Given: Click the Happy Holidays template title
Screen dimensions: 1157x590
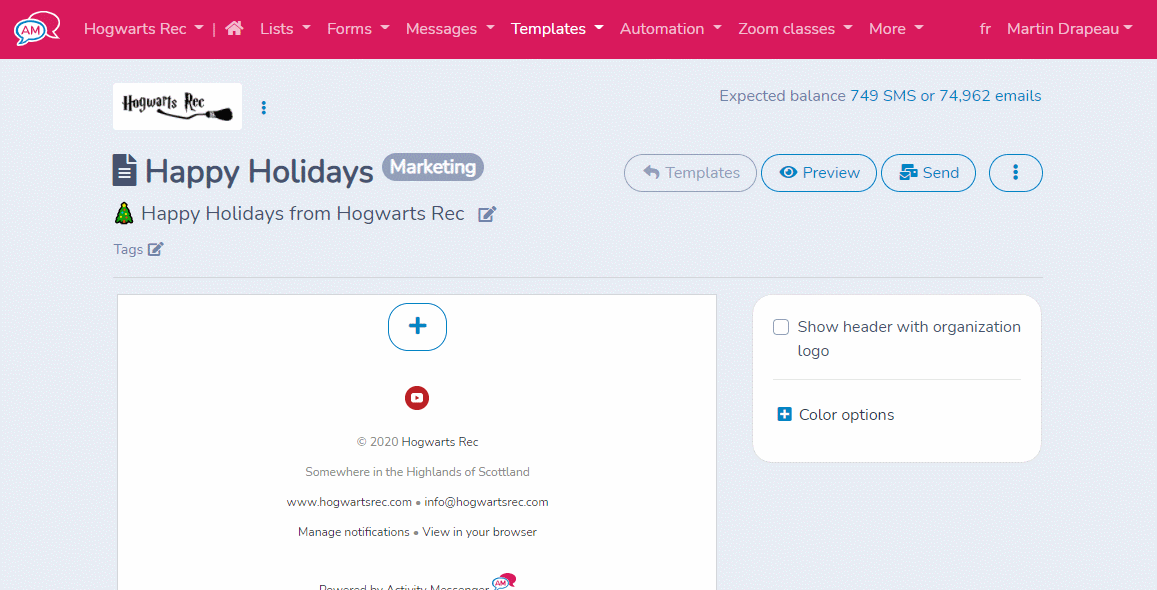Looking at the screenshot, I should click(x=259, y=171).
